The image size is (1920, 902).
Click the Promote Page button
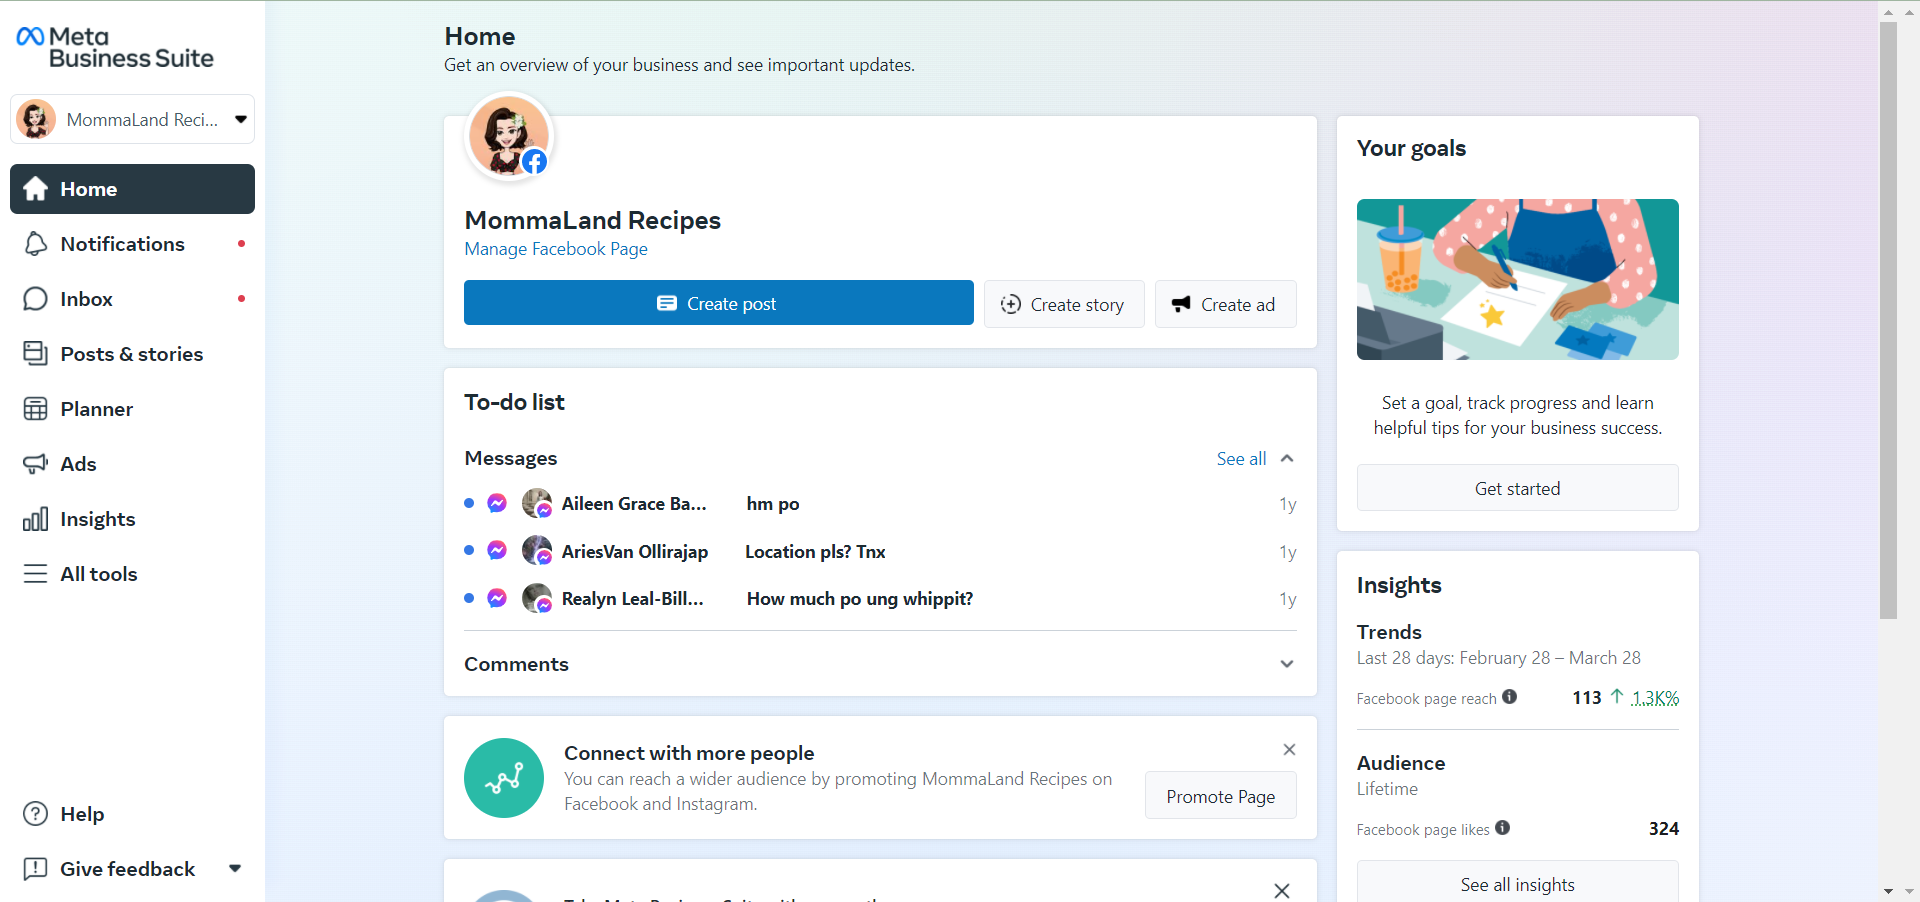point(1220,796)
